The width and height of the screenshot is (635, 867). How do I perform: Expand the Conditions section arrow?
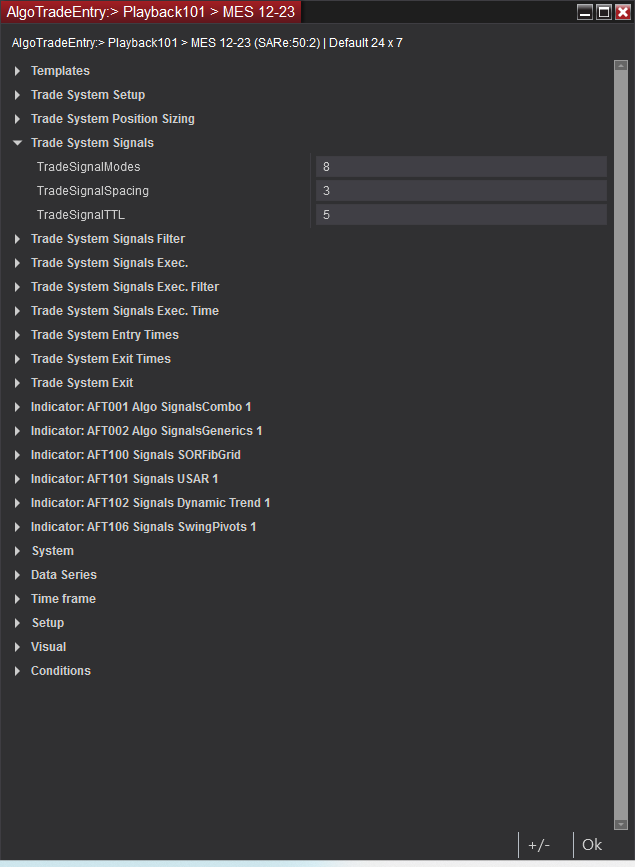[17, 671]
